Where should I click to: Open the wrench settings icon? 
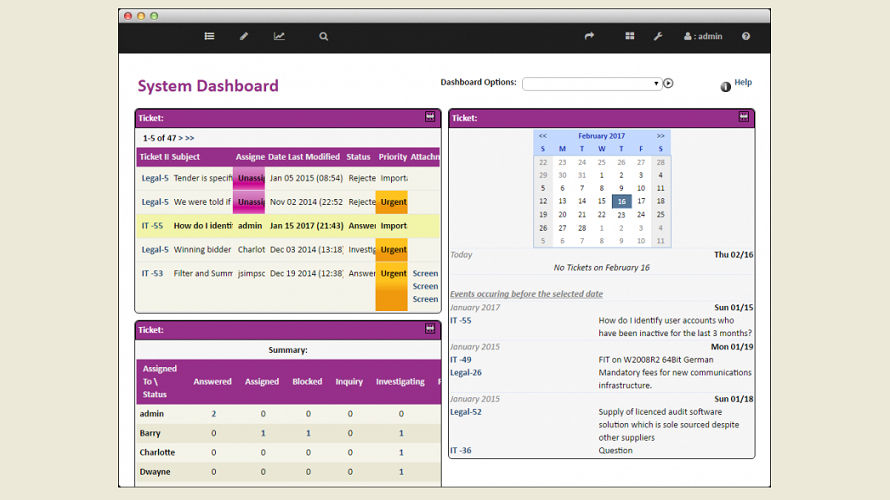658,36
